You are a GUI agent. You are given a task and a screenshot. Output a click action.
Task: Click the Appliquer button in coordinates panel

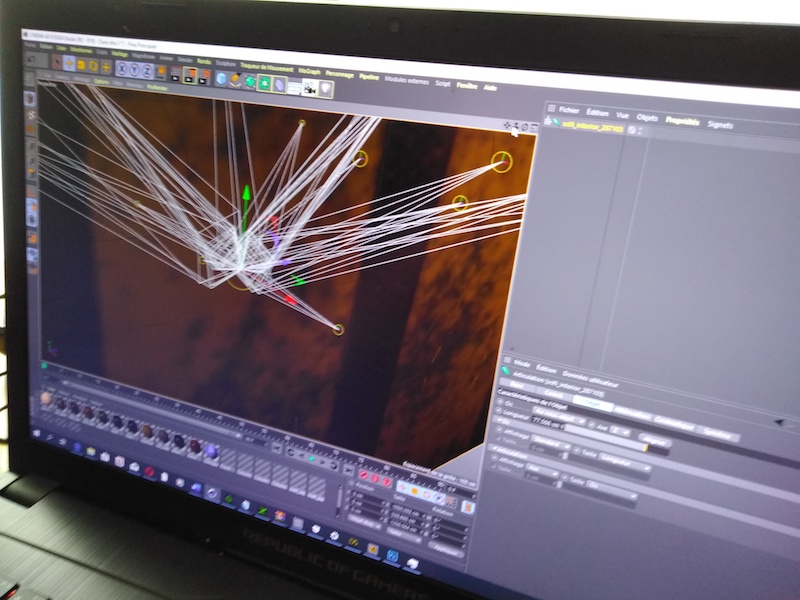pyautogui.click(x=446, y=551)
